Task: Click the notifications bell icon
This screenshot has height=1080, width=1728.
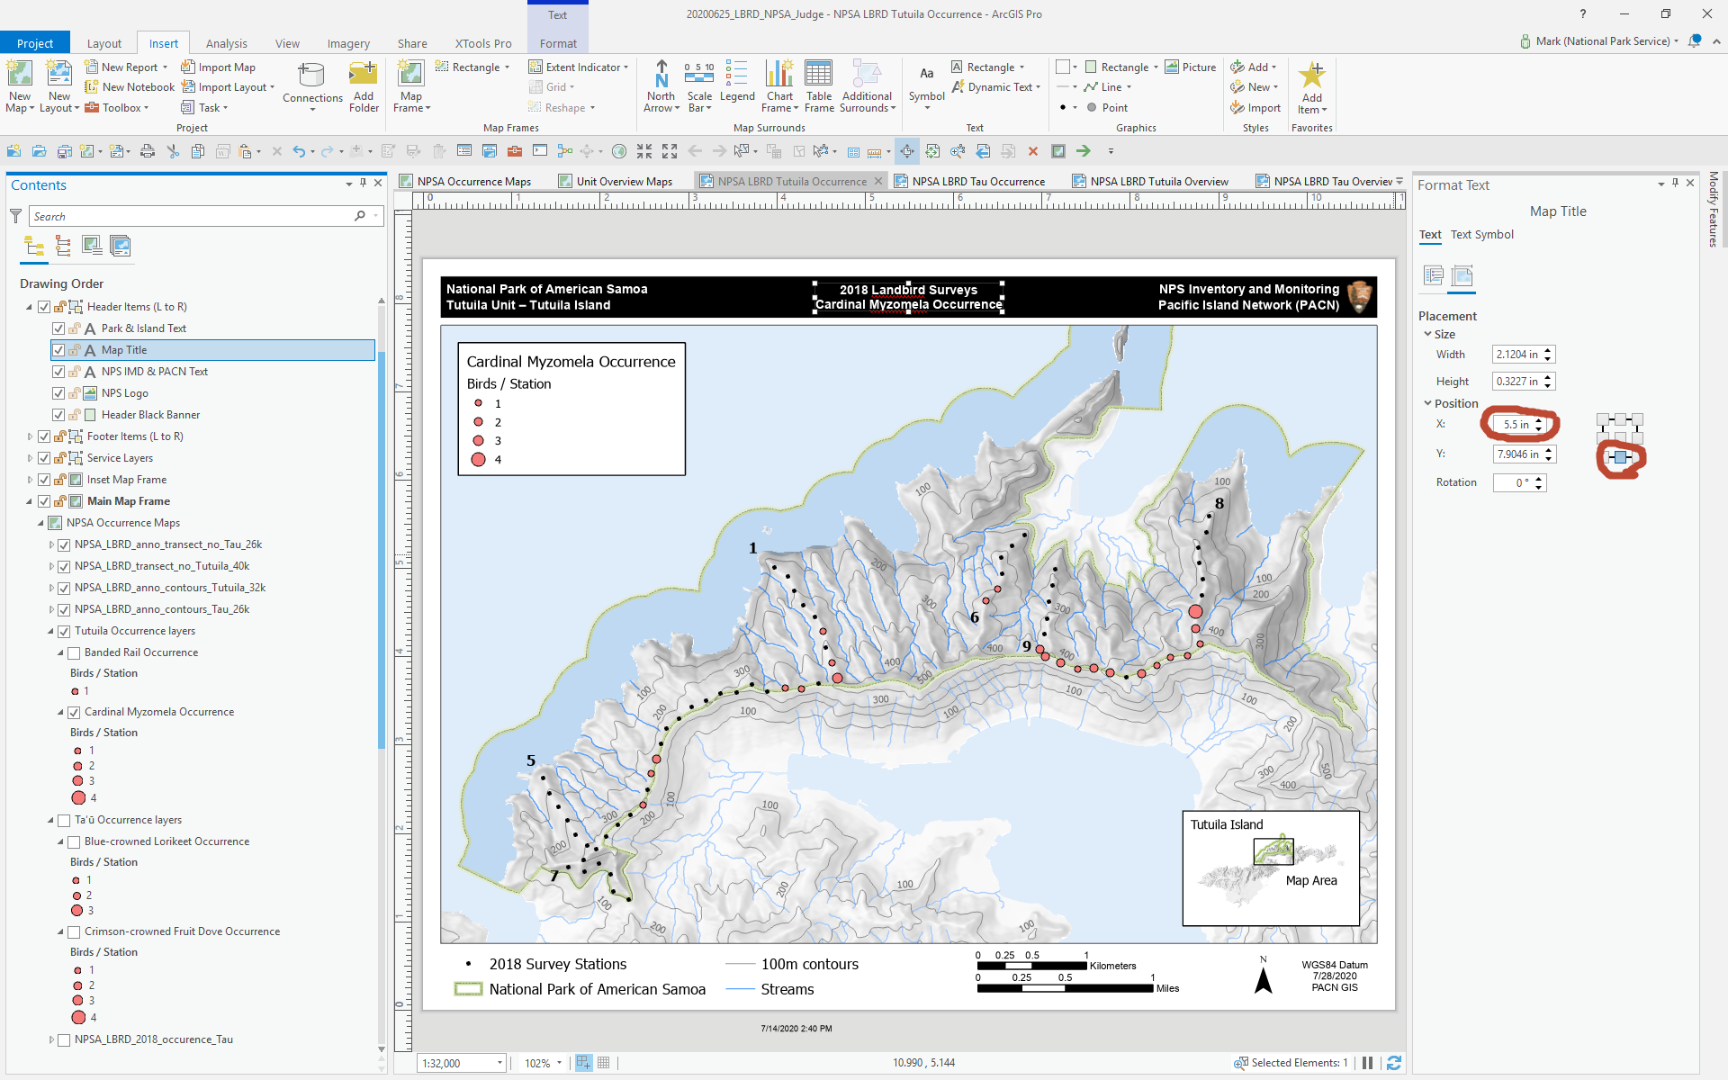Action: (x=1694, y=41)
